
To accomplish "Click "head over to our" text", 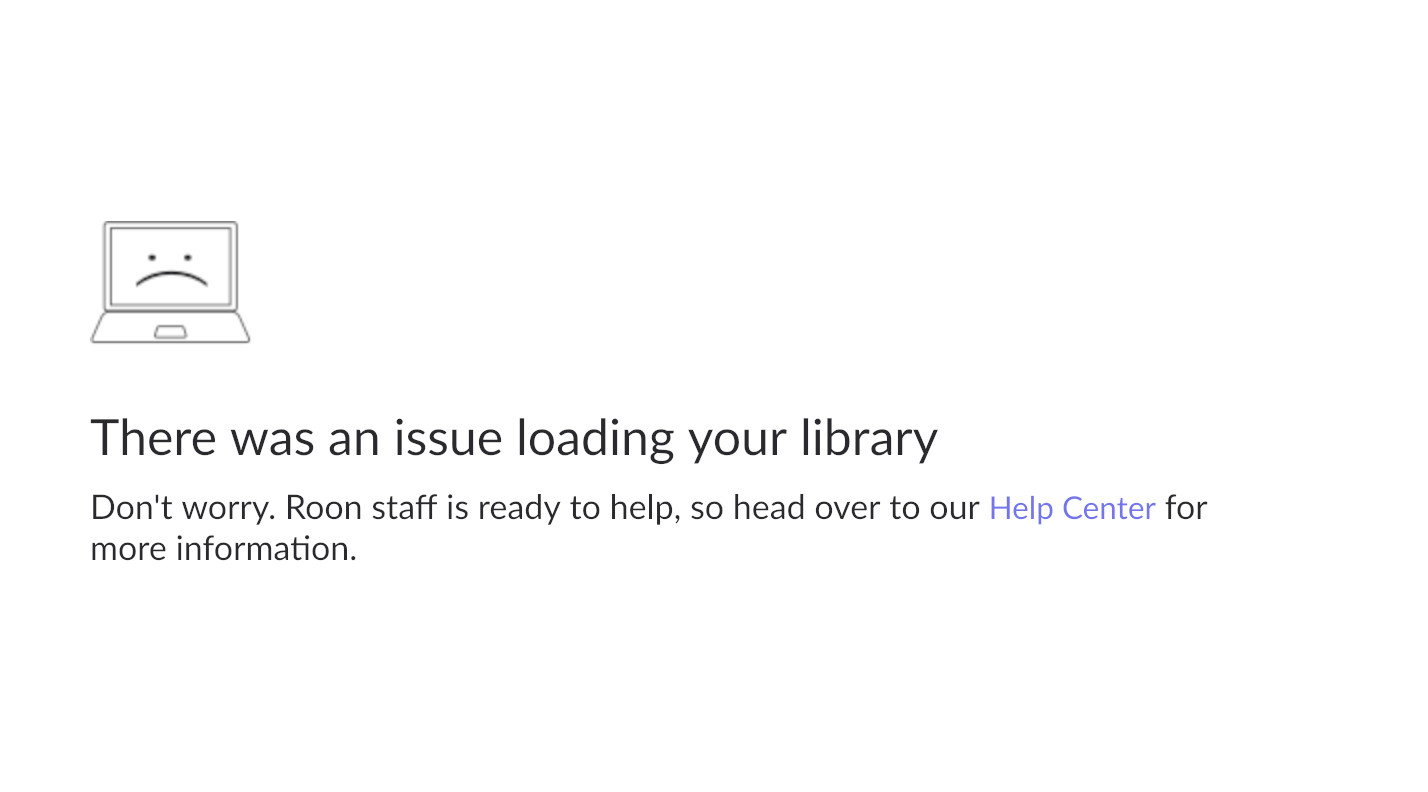I will point(856,508).
